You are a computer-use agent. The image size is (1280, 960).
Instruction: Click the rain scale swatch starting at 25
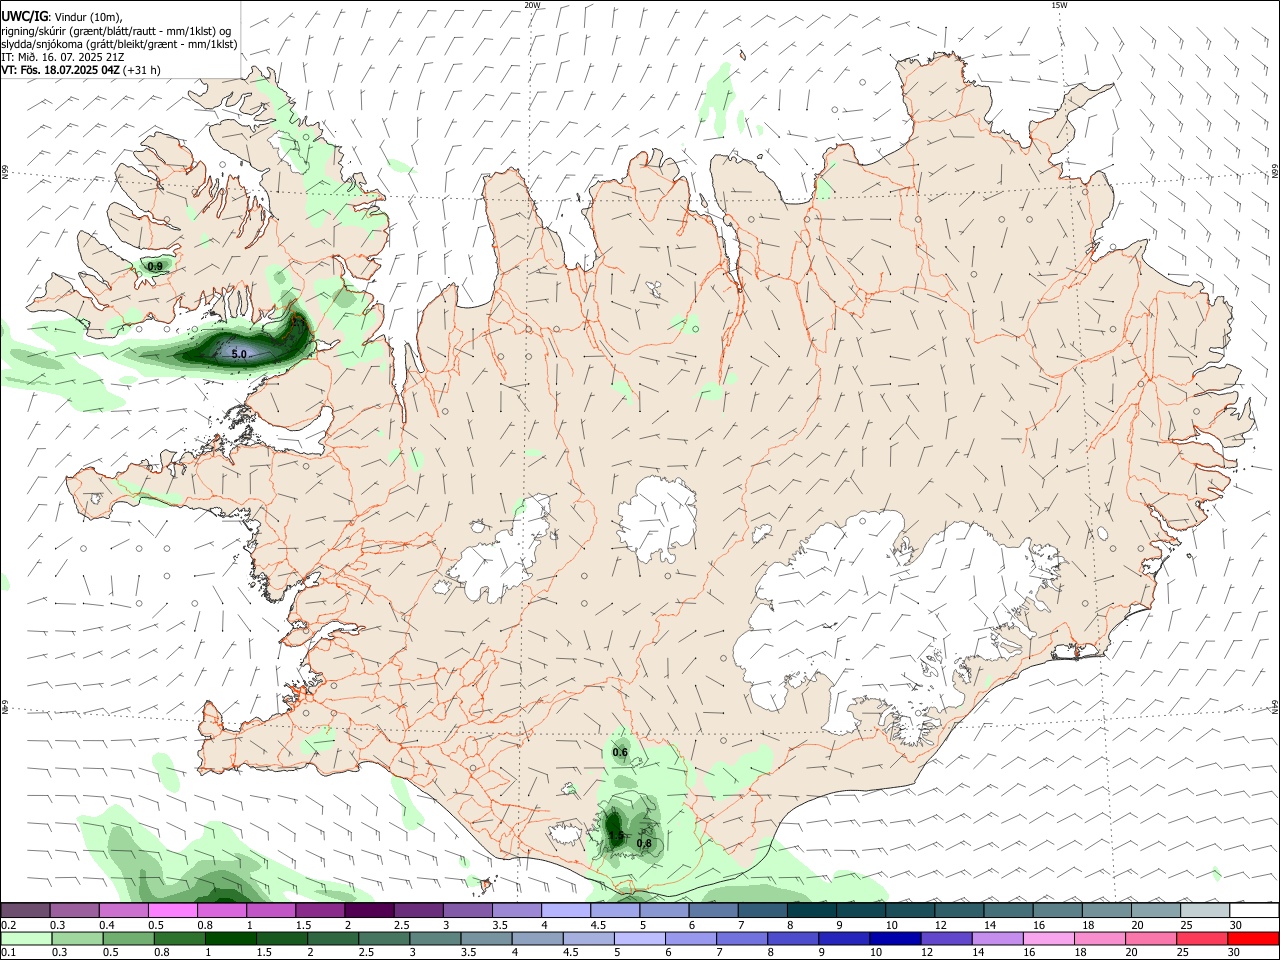click(1202, 938)
